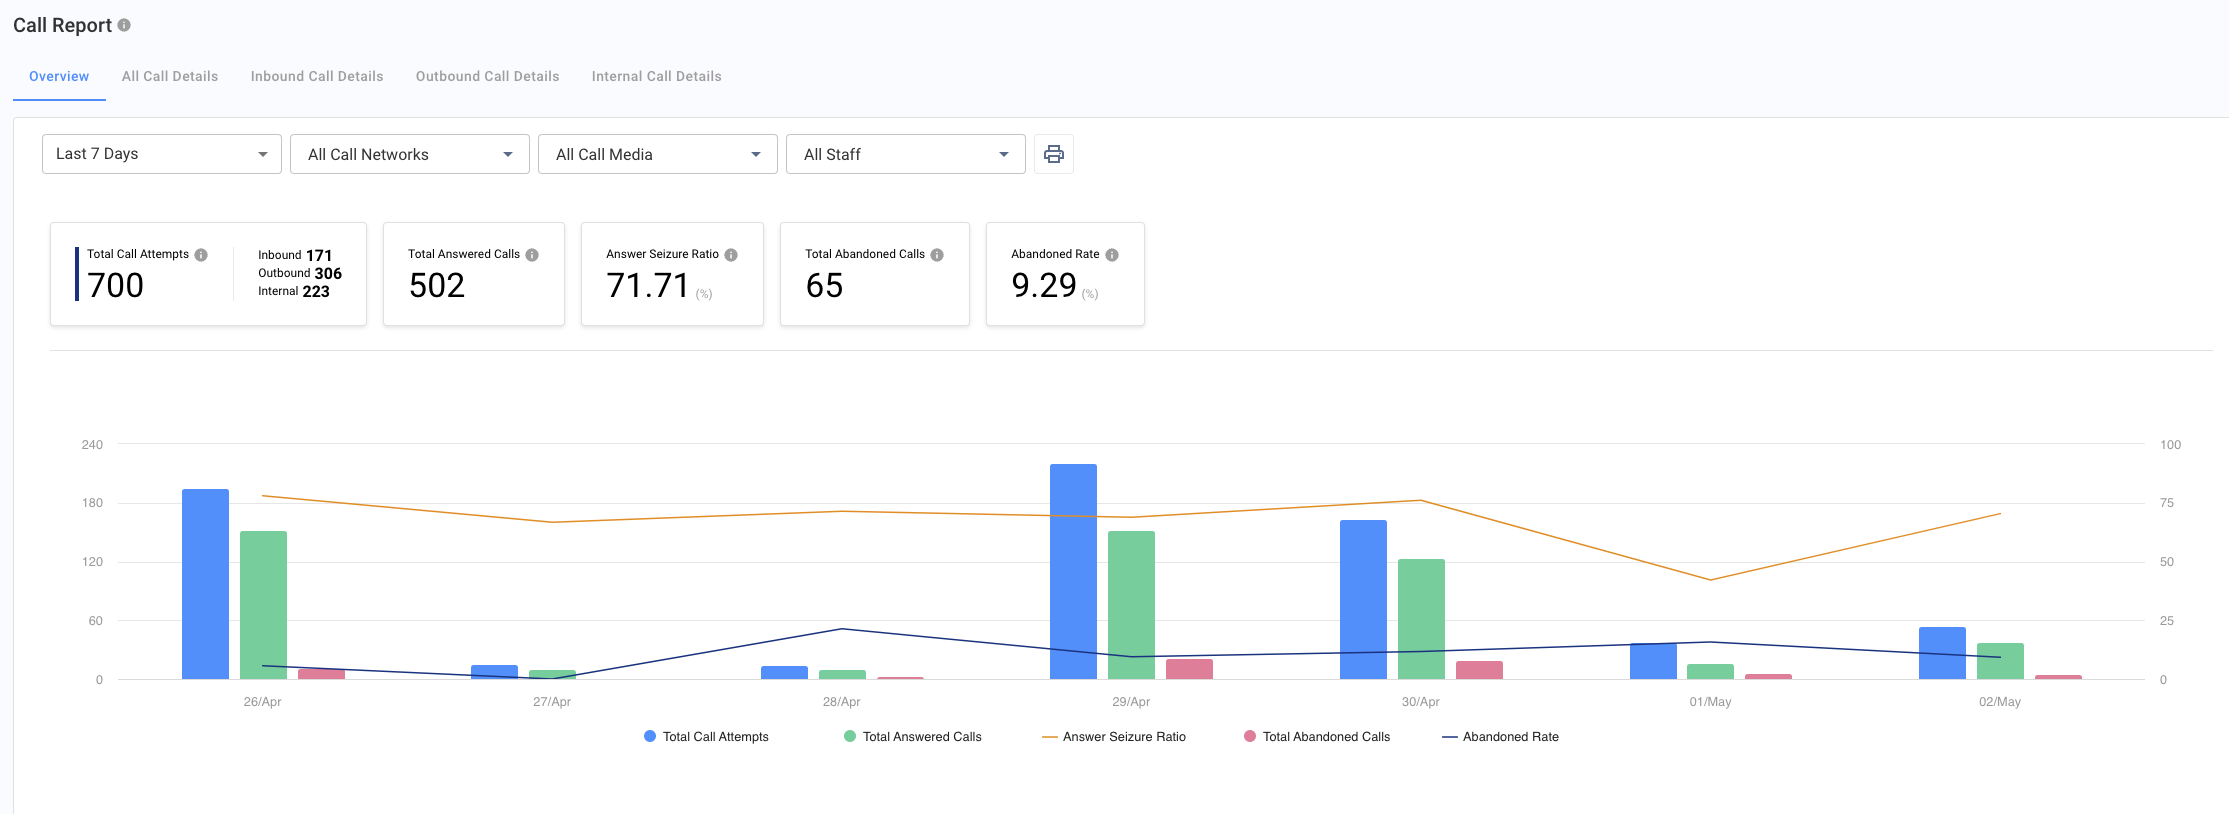This screenshot has height=814, width=2229.
Task: Expand the All Call Networks dropdown
Action: [x=410, y=154]
